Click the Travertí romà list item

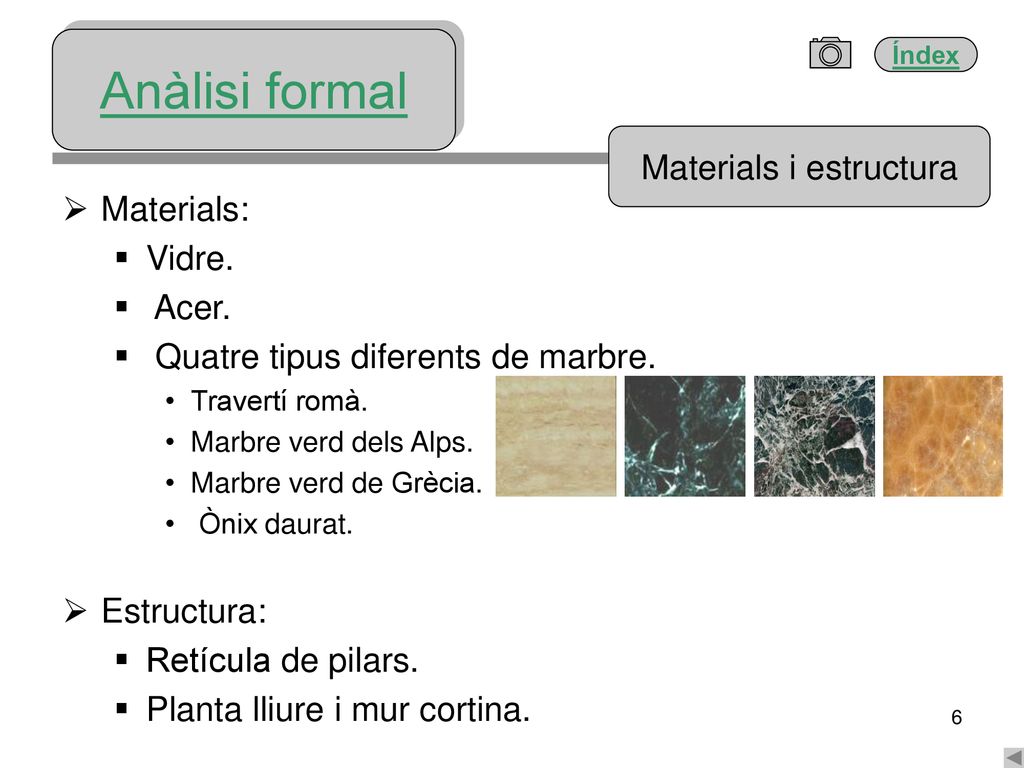[x=279, y=401]
